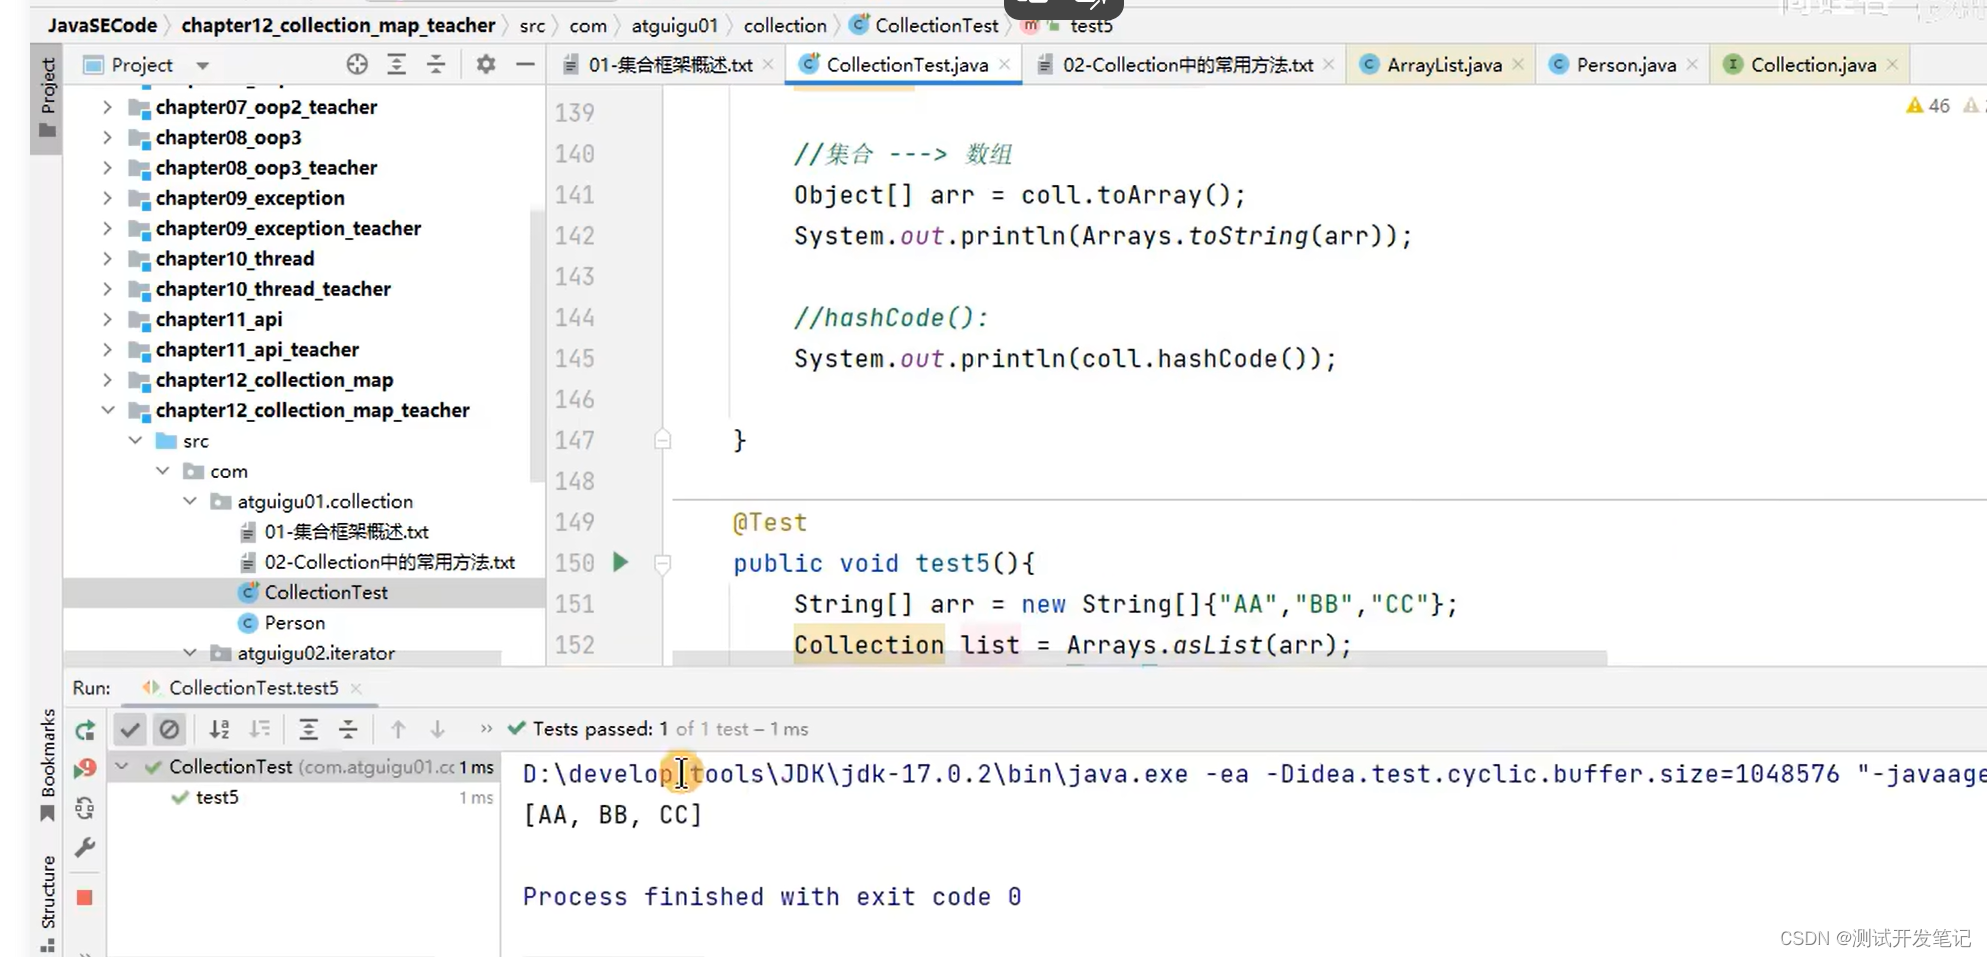Switch to ArrayList.java tab

(1444, 65)
